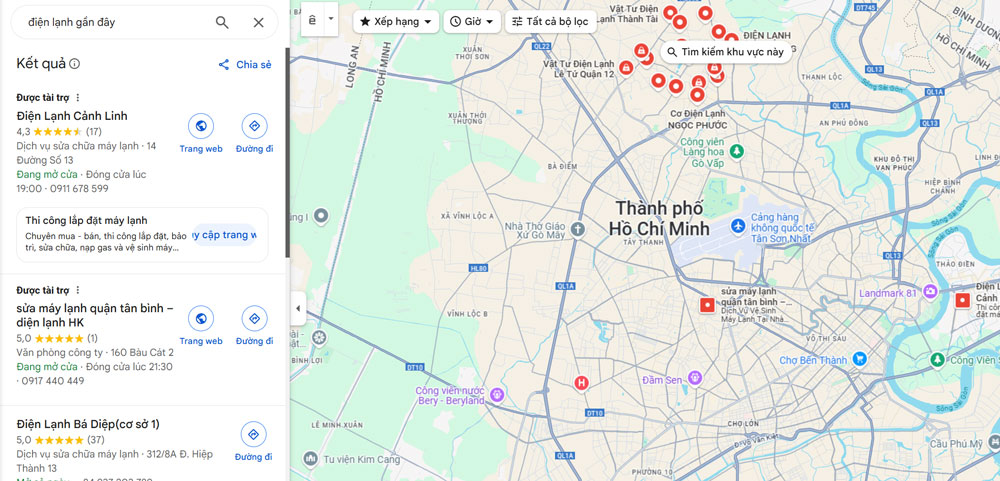Click the pin for Vật Tư Điện Lạnh Lê Tứ Quận 12

click(626, 68)
